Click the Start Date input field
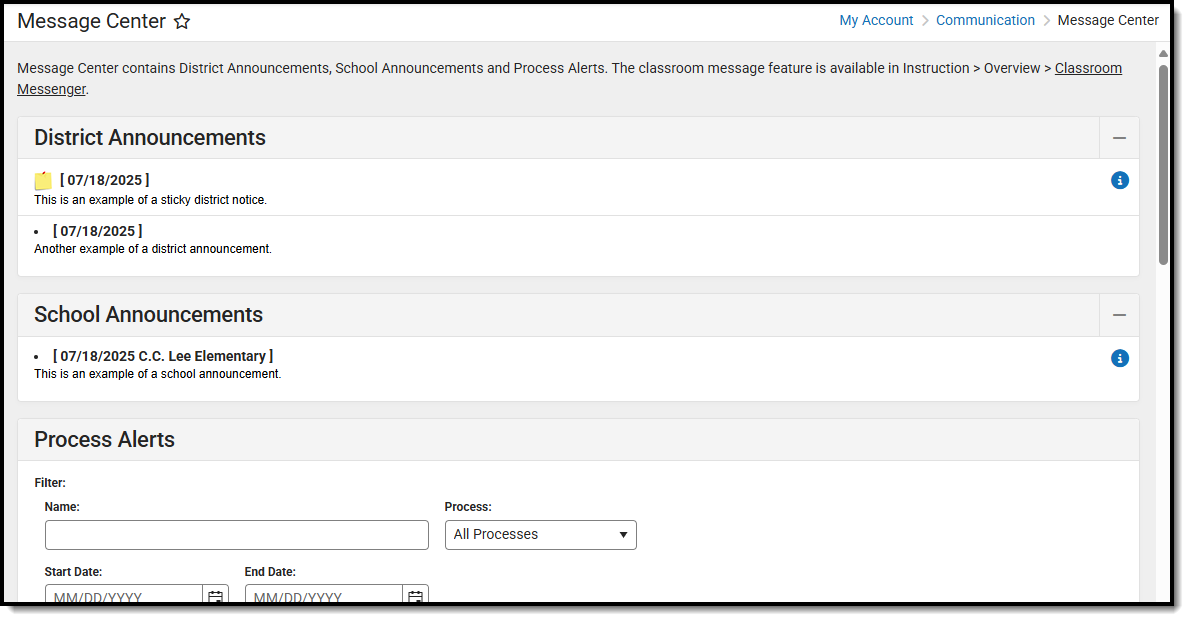 point(124,596)
